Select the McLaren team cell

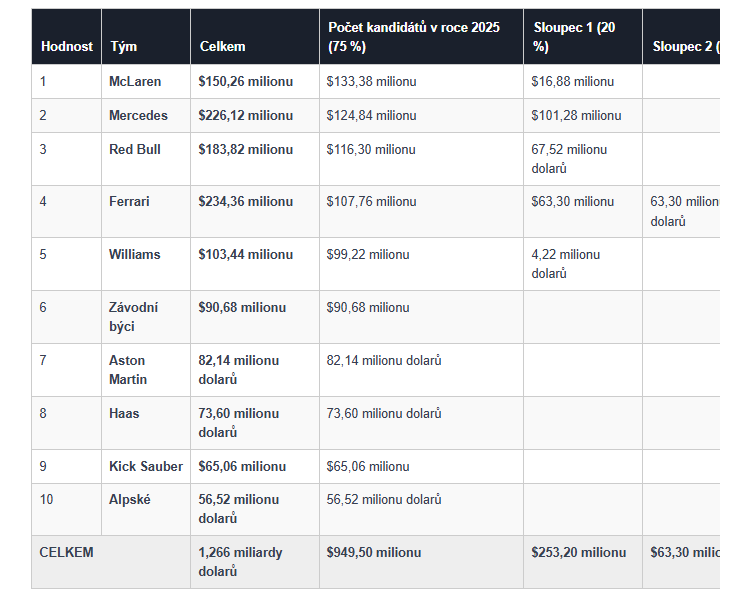pyautogui.click(x=135, y=82)
